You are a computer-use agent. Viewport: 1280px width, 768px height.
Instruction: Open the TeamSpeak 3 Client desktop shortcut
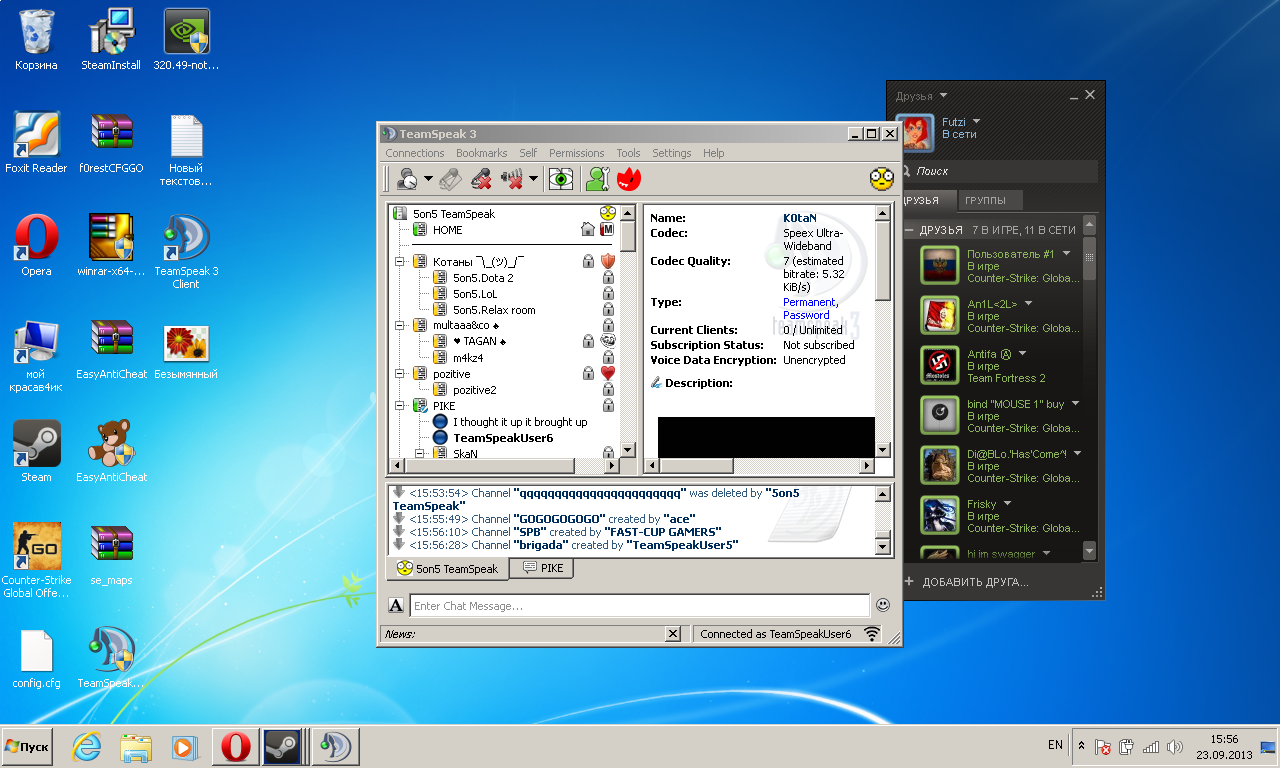186,250
